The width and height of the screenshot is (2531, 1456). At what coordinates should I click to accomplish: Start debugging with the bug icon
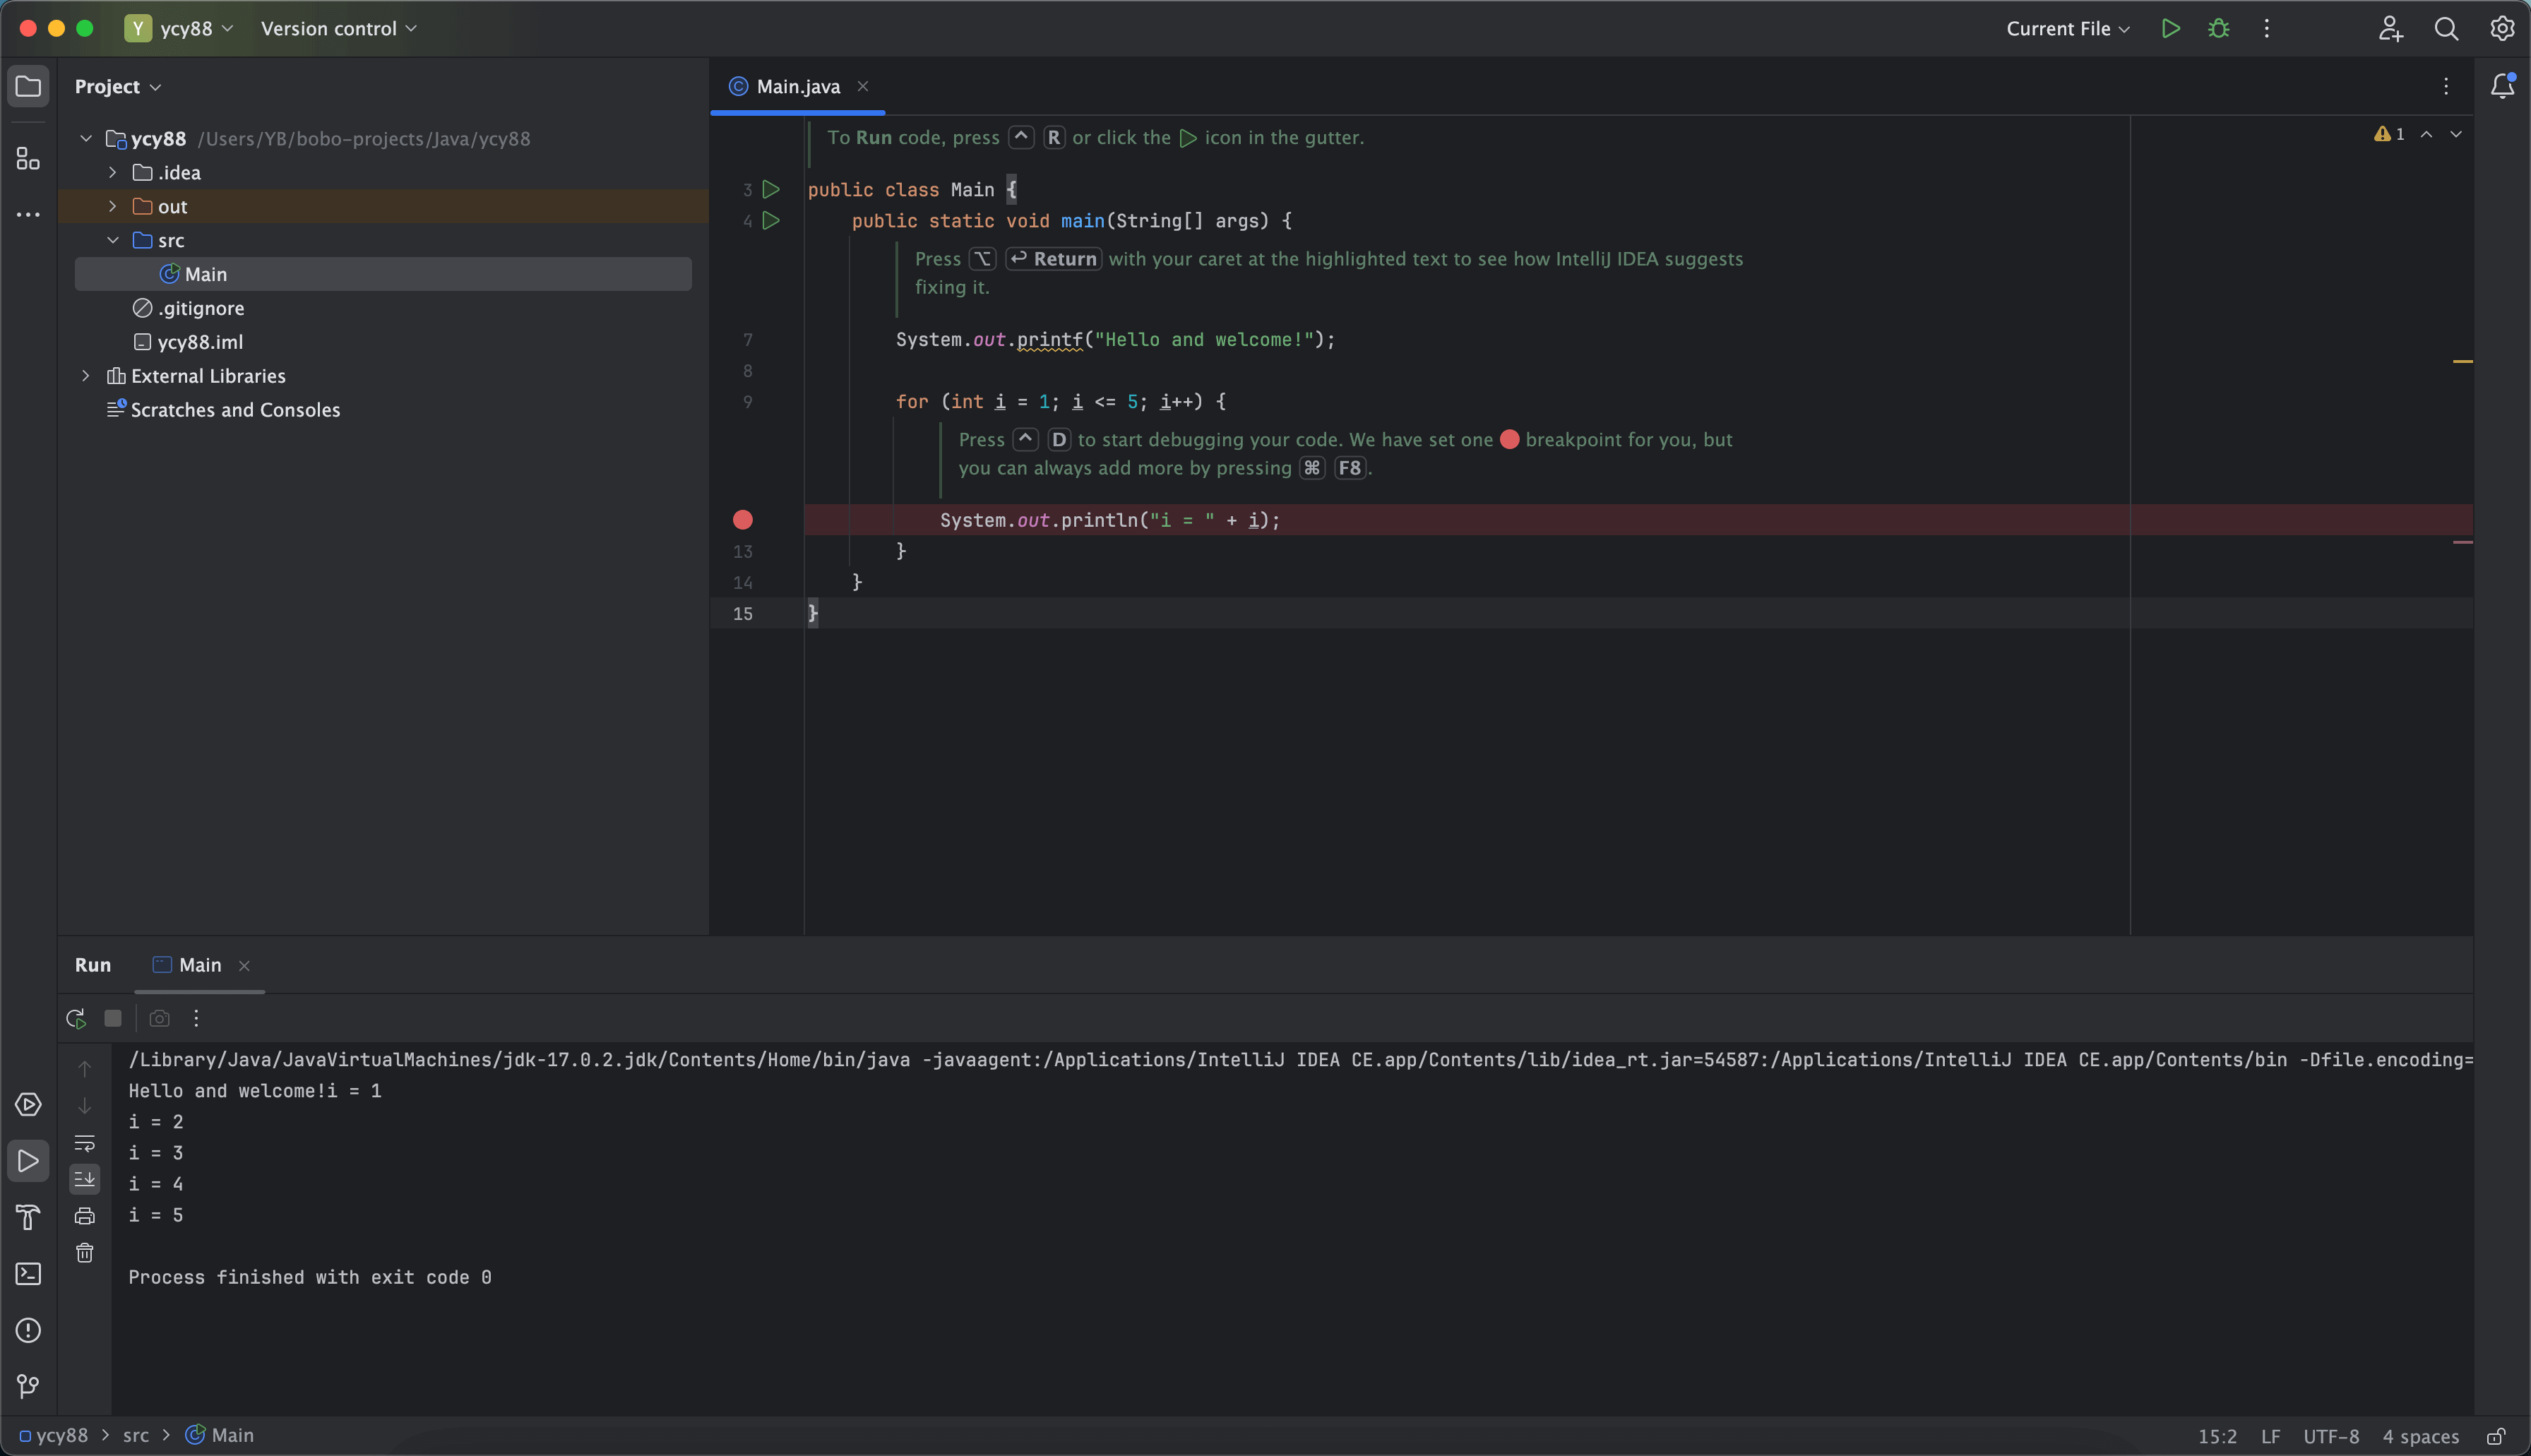tap(2218, 28)
